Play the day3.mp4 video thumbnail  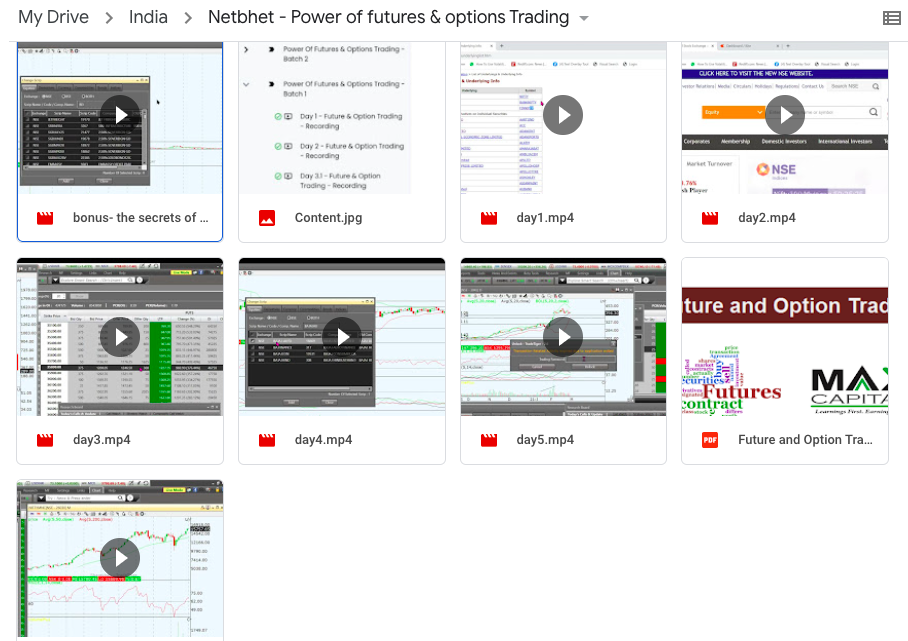(x=120, y=337)
